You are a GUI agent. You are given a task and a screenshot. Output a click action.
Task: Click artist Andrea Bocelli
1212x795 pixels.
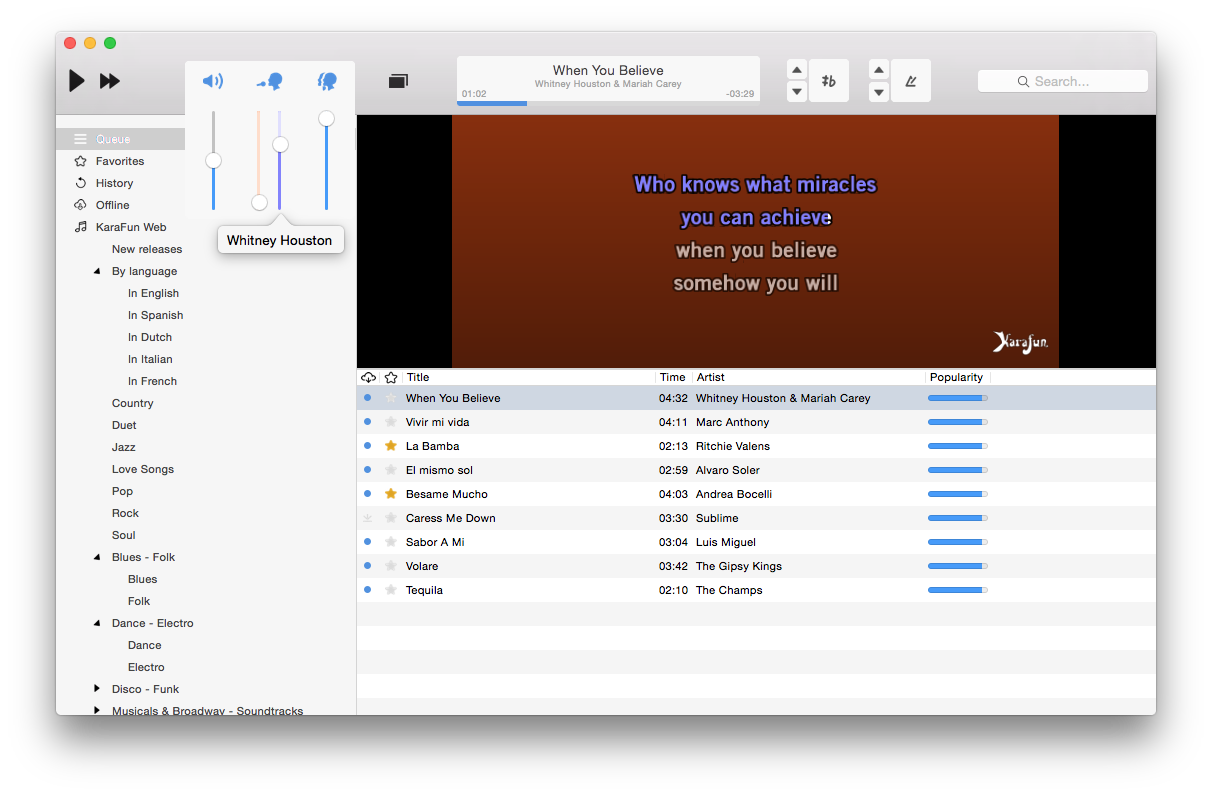tap(734, 494)
